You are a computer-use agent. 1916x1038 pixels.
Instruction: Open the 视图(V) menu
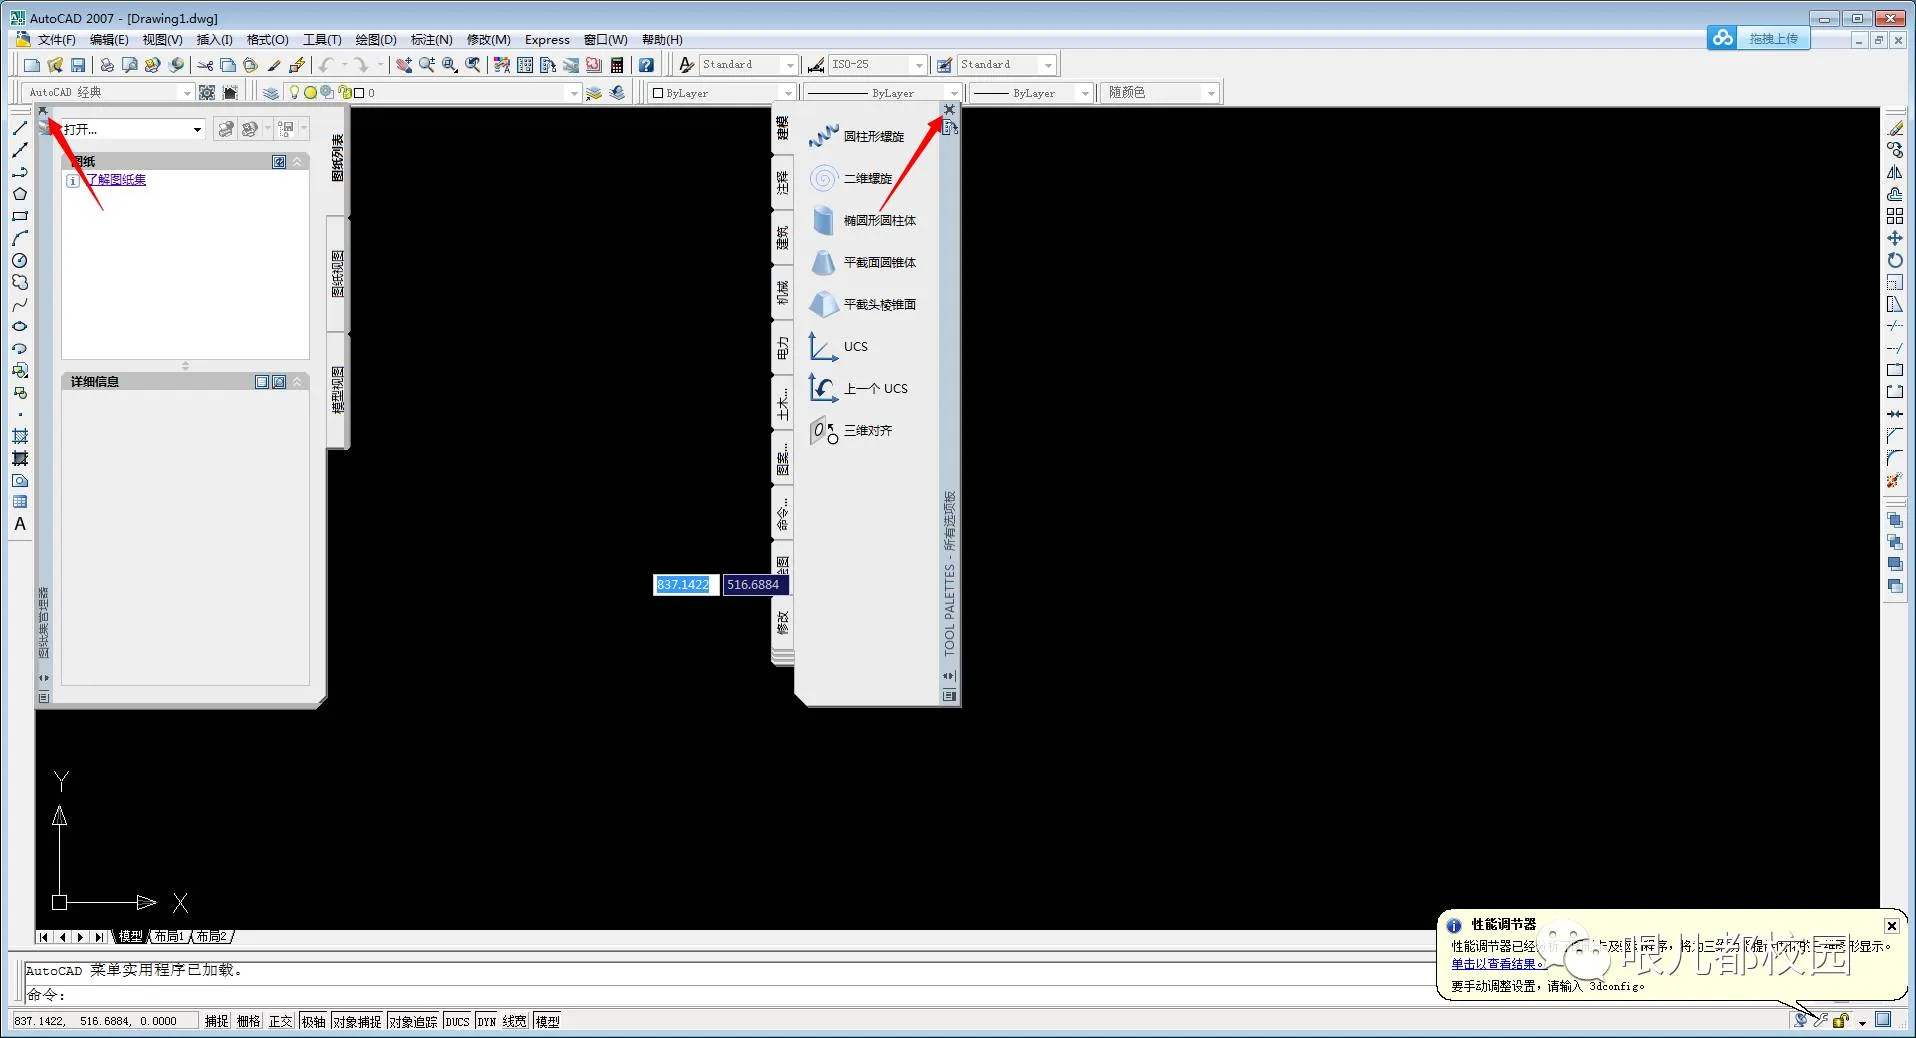pos(162,40)
